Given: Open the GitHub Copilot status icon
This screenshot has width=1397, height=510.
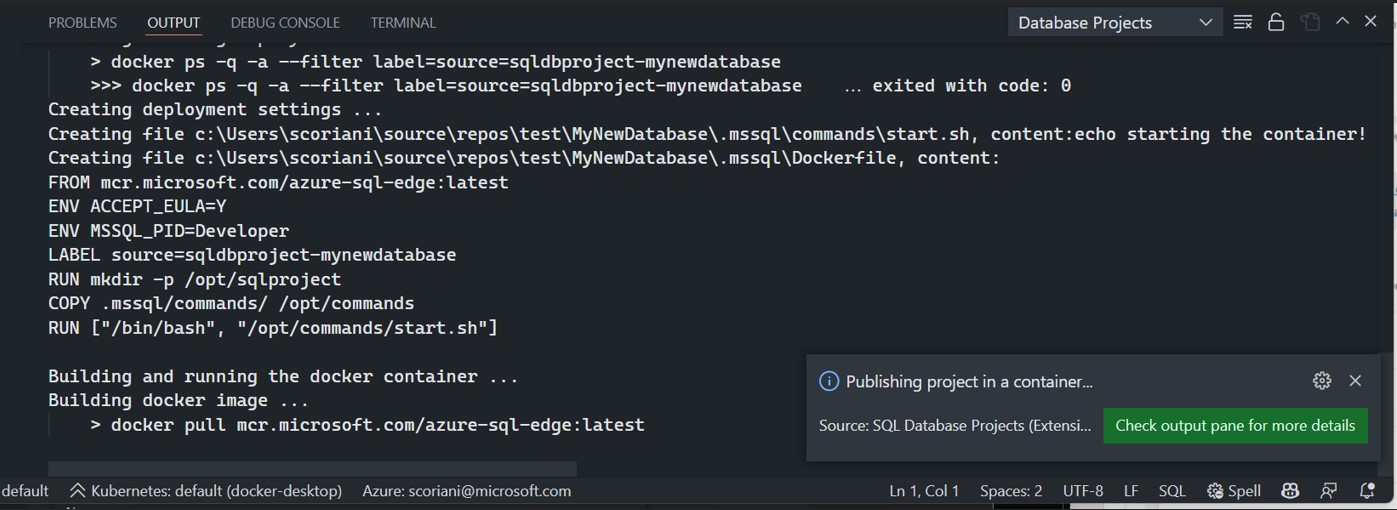Looking at the screenshot, I should pos(1290,491).
